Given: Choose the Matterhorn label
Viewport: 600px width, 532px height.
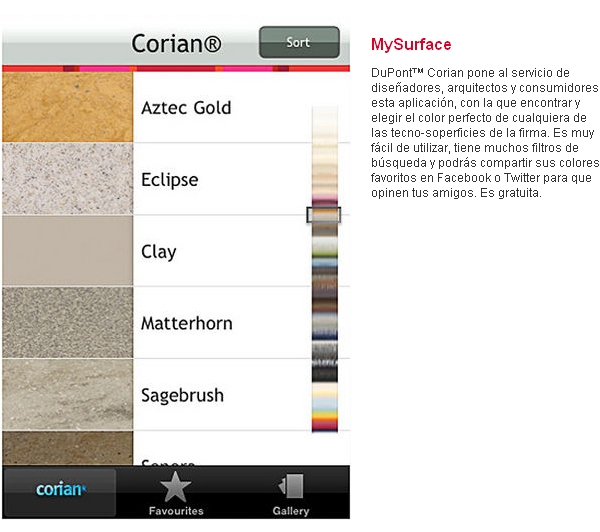Looking at the screenshot, I should click(x=187, y=323).
